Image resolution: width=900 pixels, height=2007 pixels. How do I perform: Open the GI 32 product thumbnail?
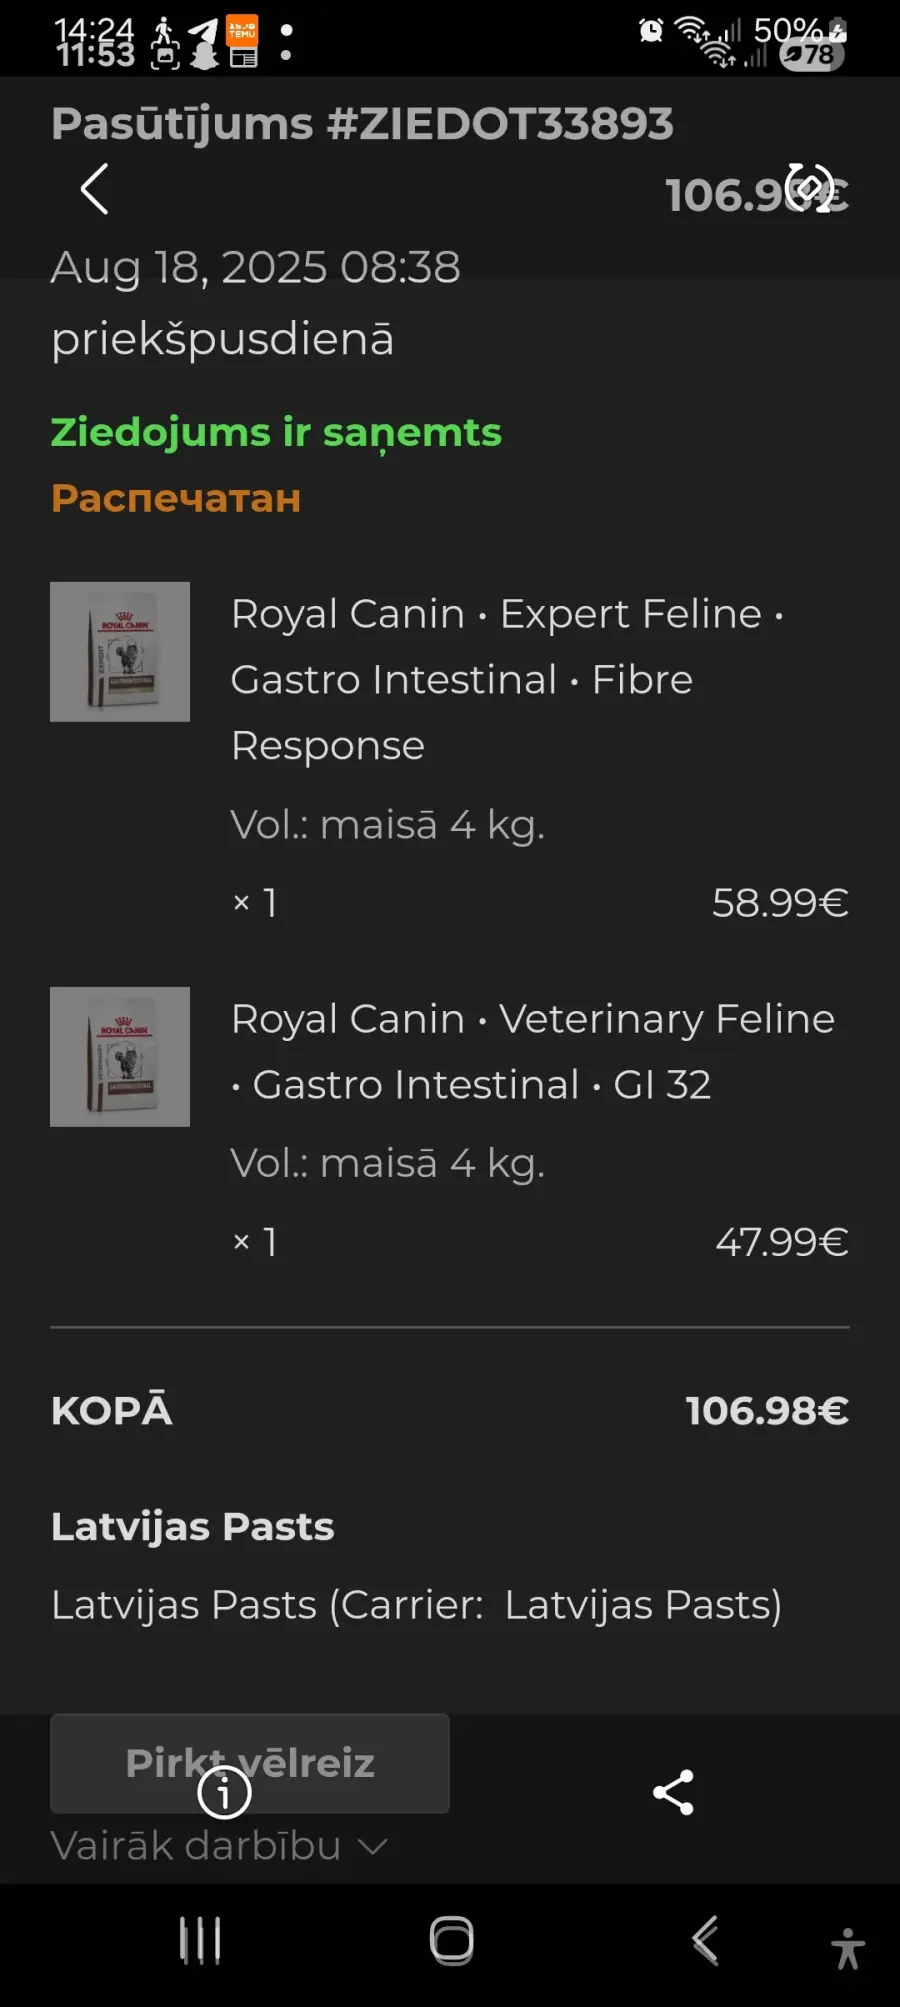[x=120, y=1057]
